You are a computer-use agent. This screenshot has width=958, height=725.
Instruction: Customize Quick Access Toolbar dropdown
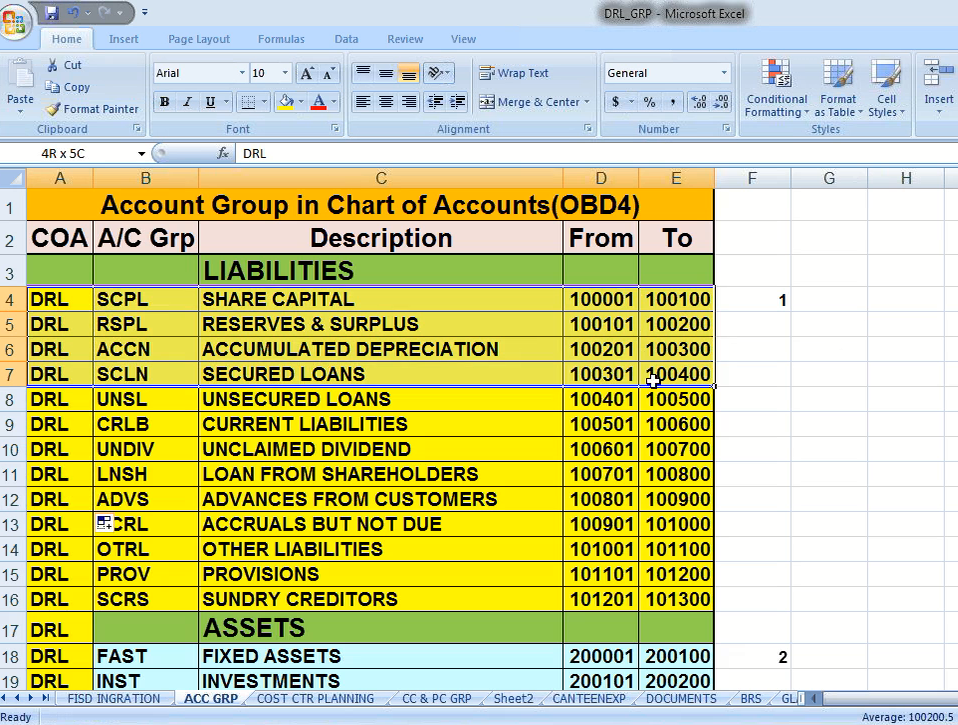(145, 12)
